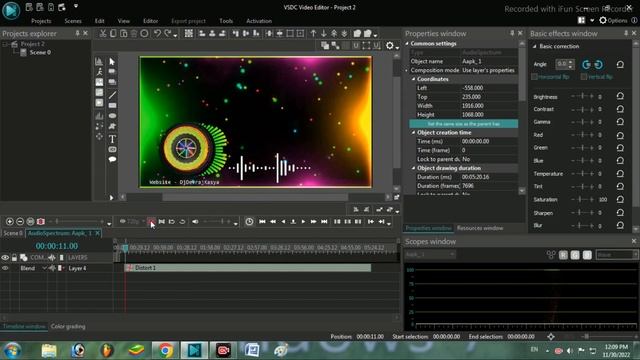Viewport: 640px width, 360px height.
Task: Click the Move object up arrow icon
Action: (313, 33)
